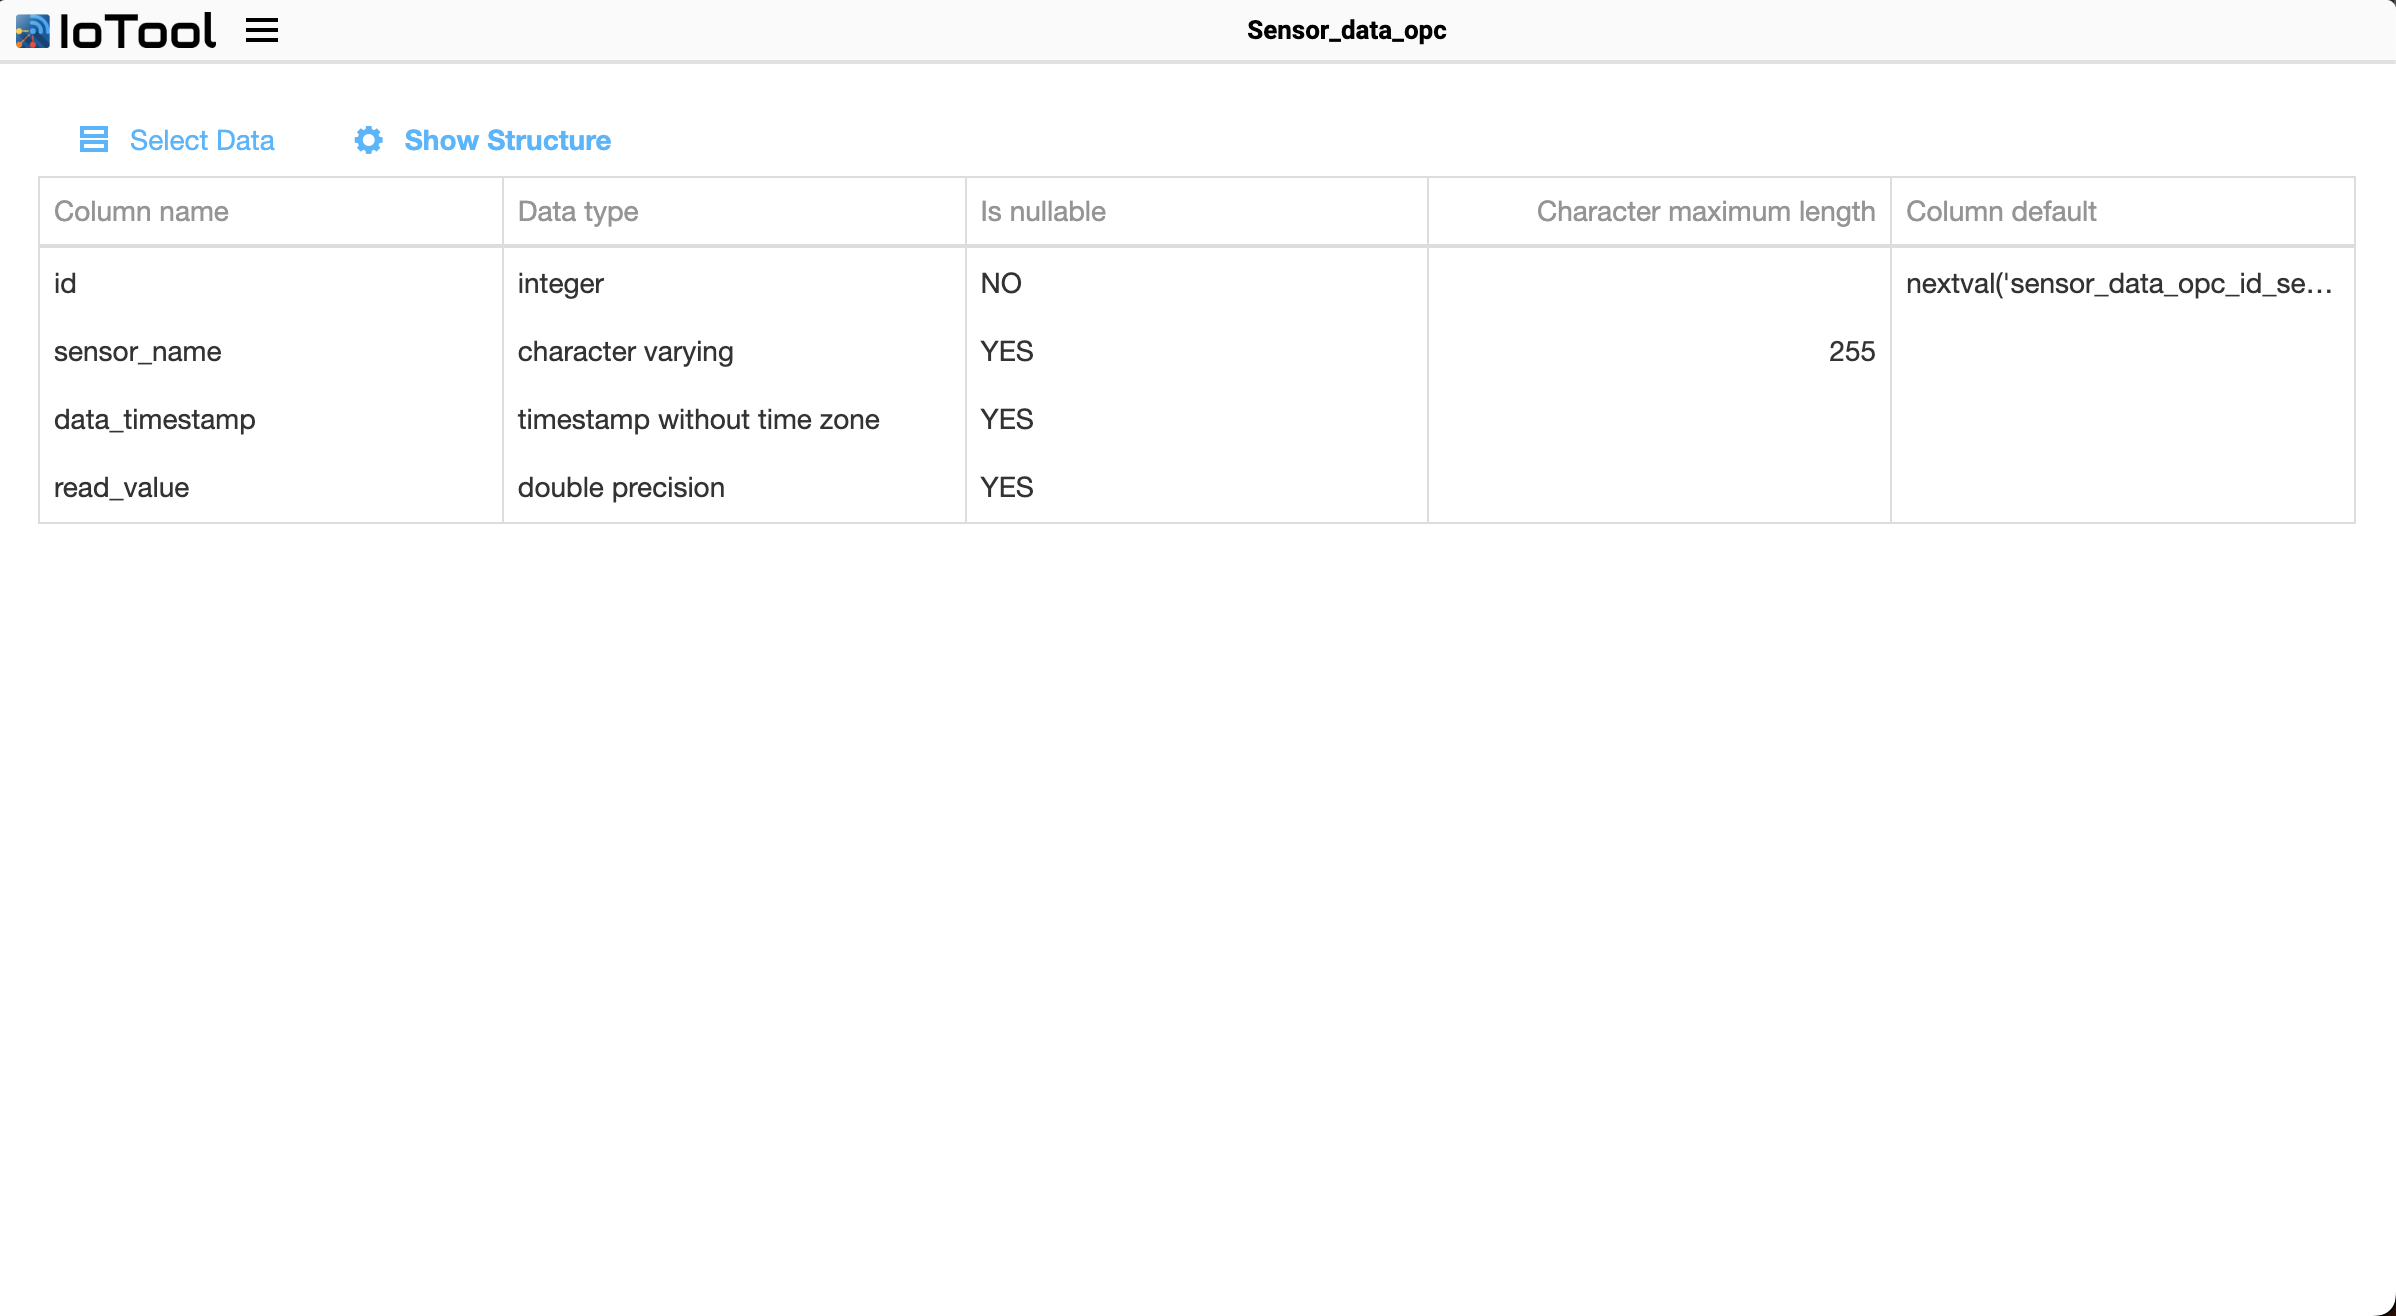Select the read_value cell

pyautogui.click(x=270, y=487)
